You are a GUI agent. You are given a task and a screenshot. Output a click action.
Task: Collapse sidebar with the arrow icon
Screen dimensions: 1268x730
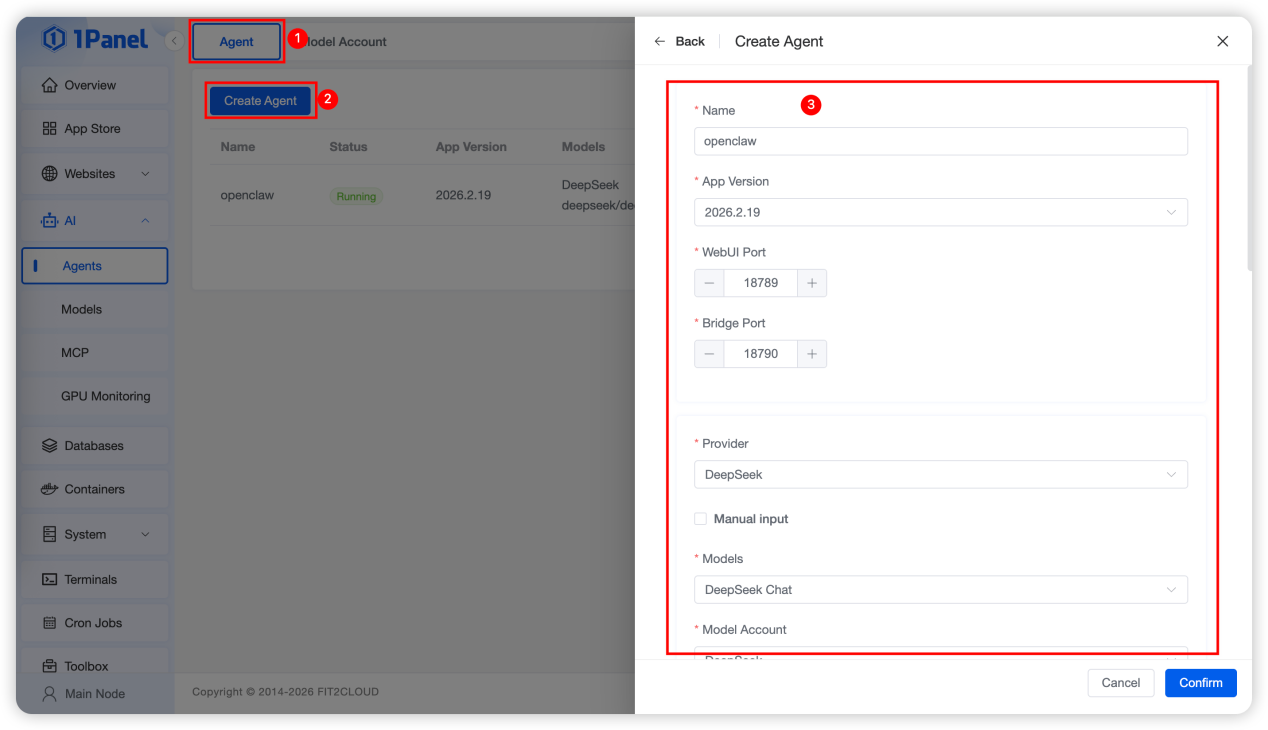(x=173, y=41)
